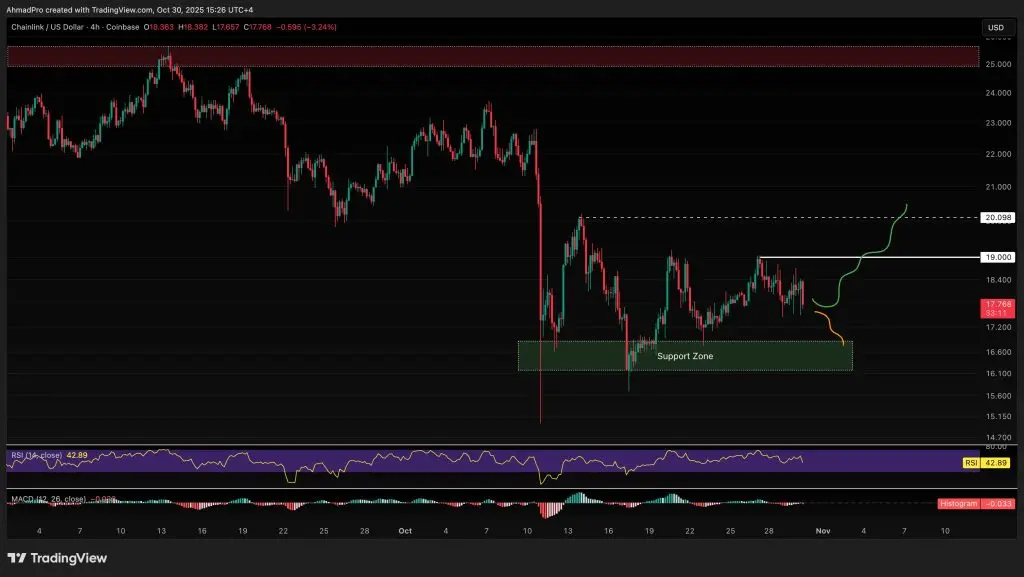Click the TradingView logo

coord(42,556)
